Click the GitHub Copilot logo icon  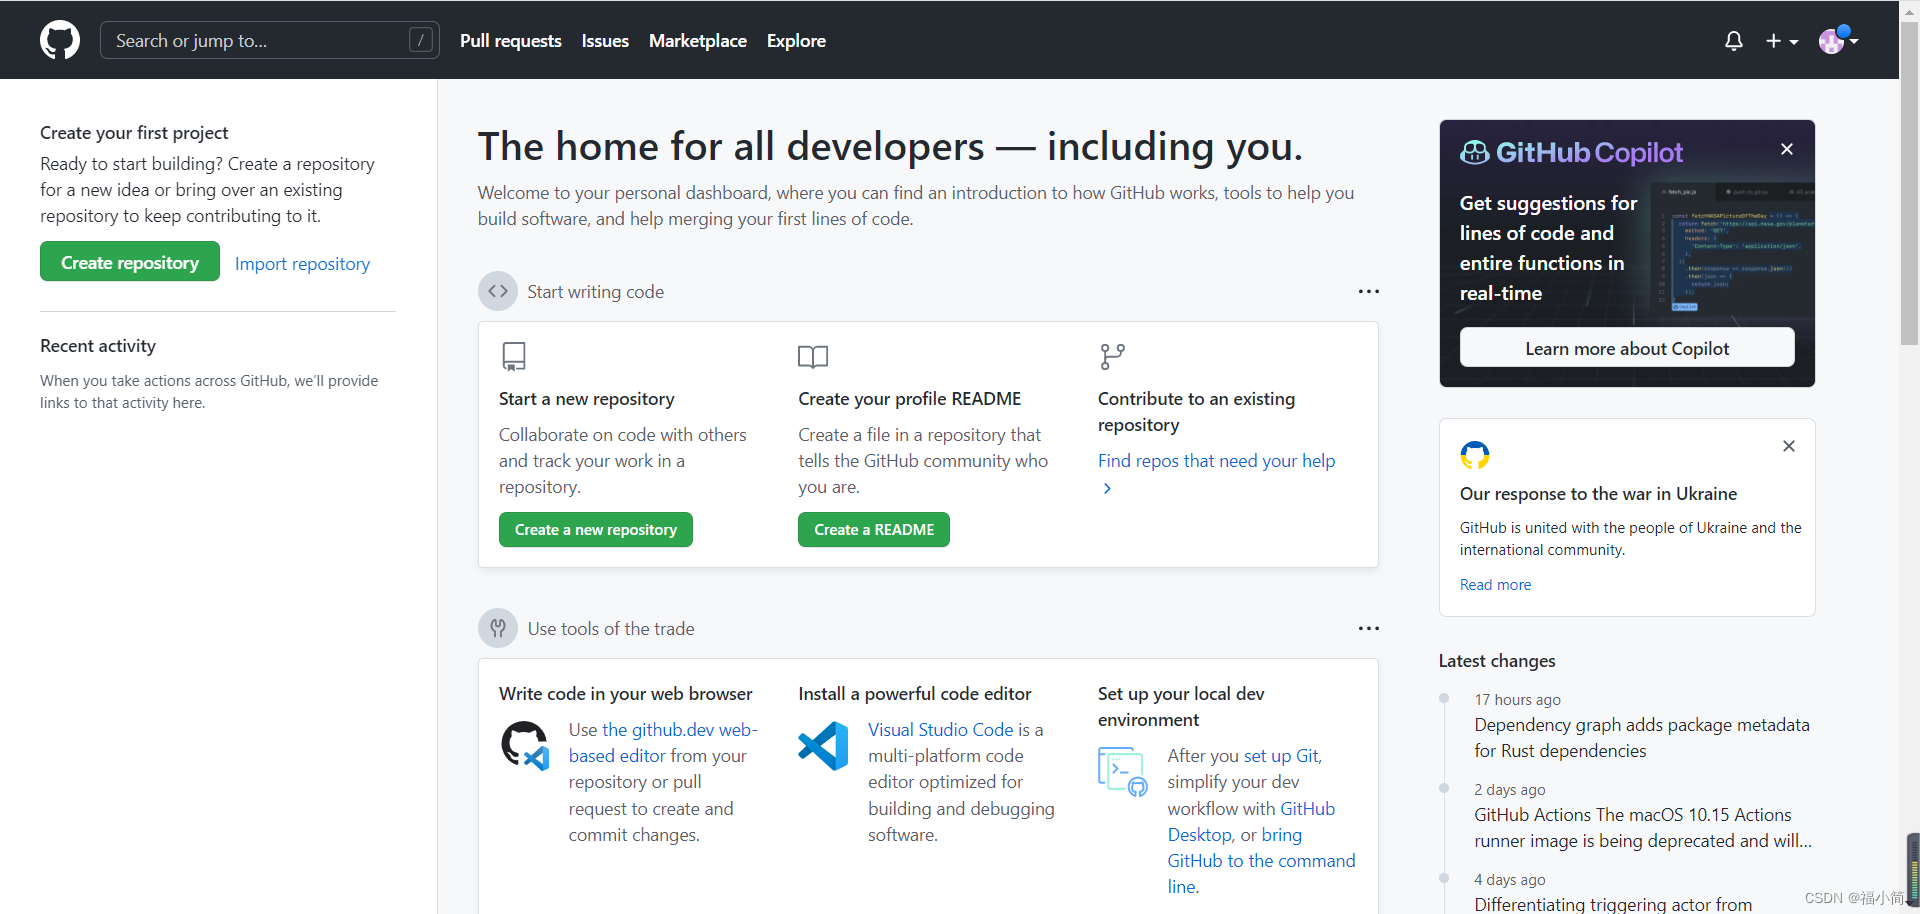(1474, 152)
